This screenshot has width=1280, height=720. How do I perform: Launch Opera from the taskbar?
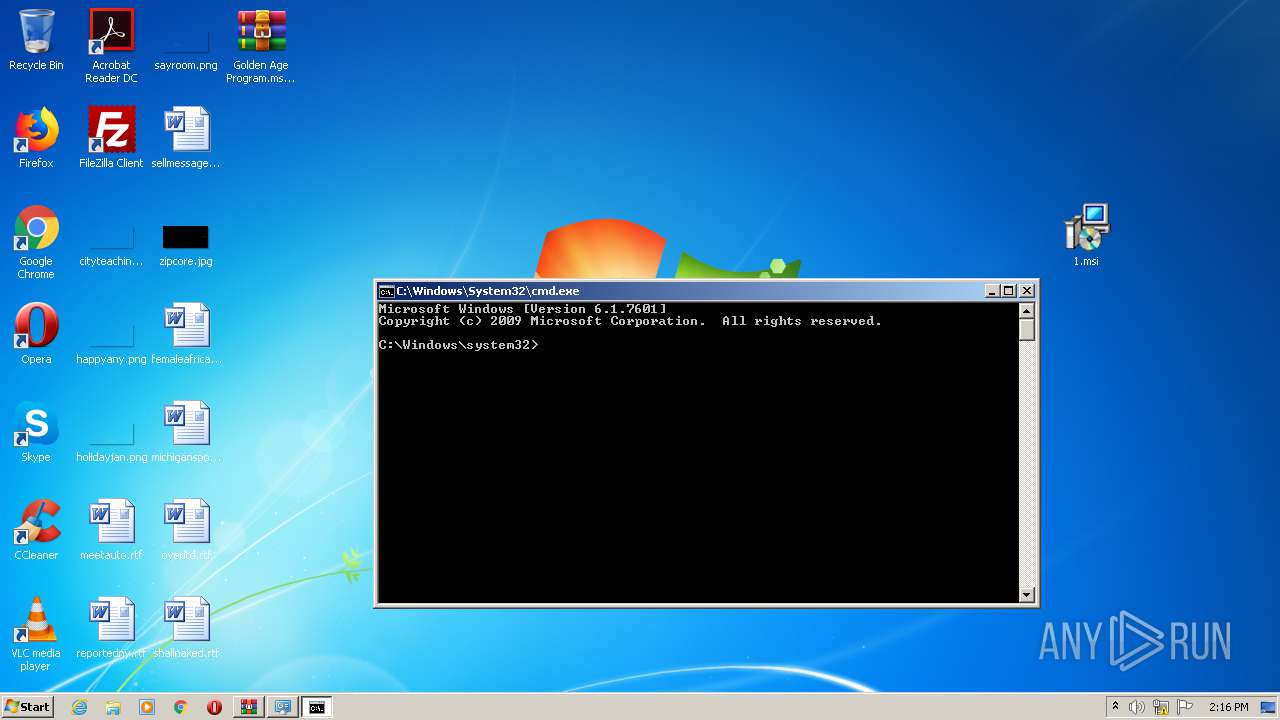[x=214, y=707]
